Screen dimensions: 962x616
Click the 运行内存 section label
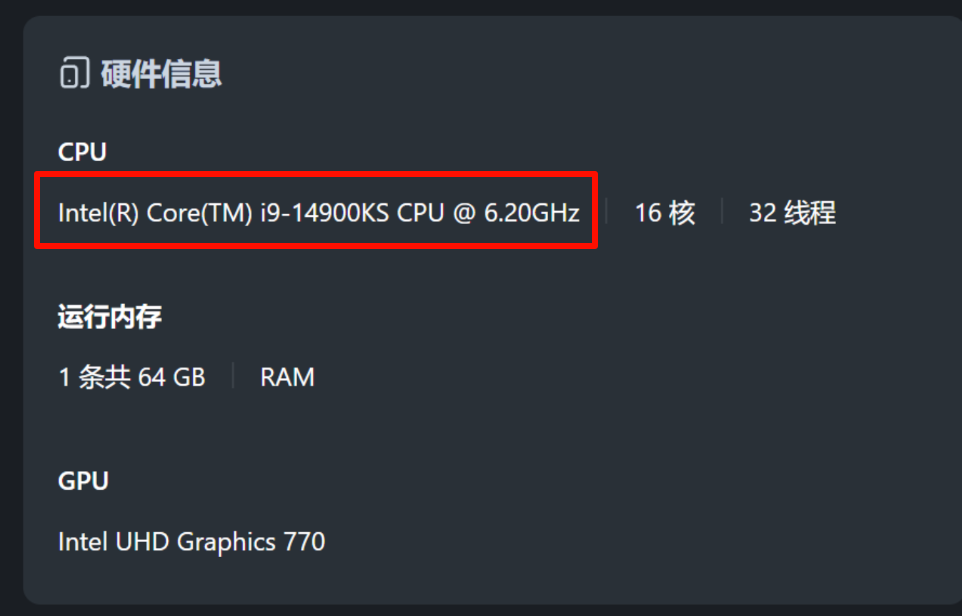coord(110,317)
